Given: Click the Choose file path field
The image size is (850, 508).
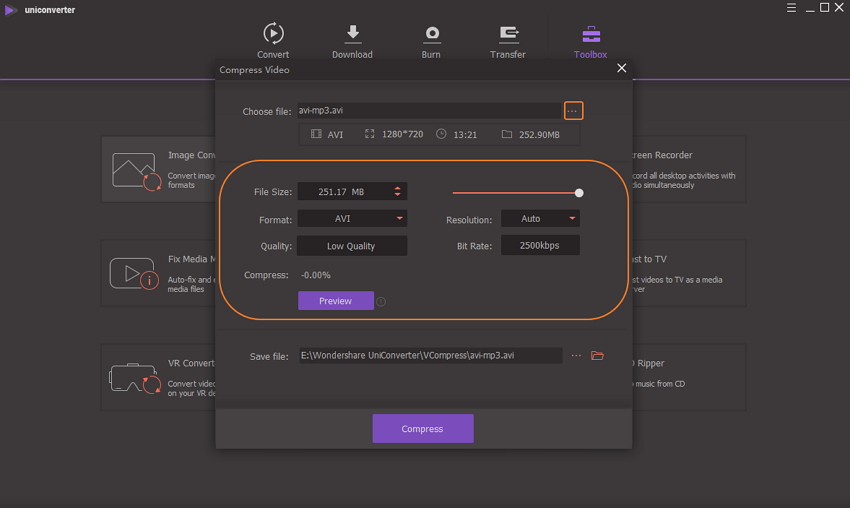Looking at the screenshot, I should [429, 111].
